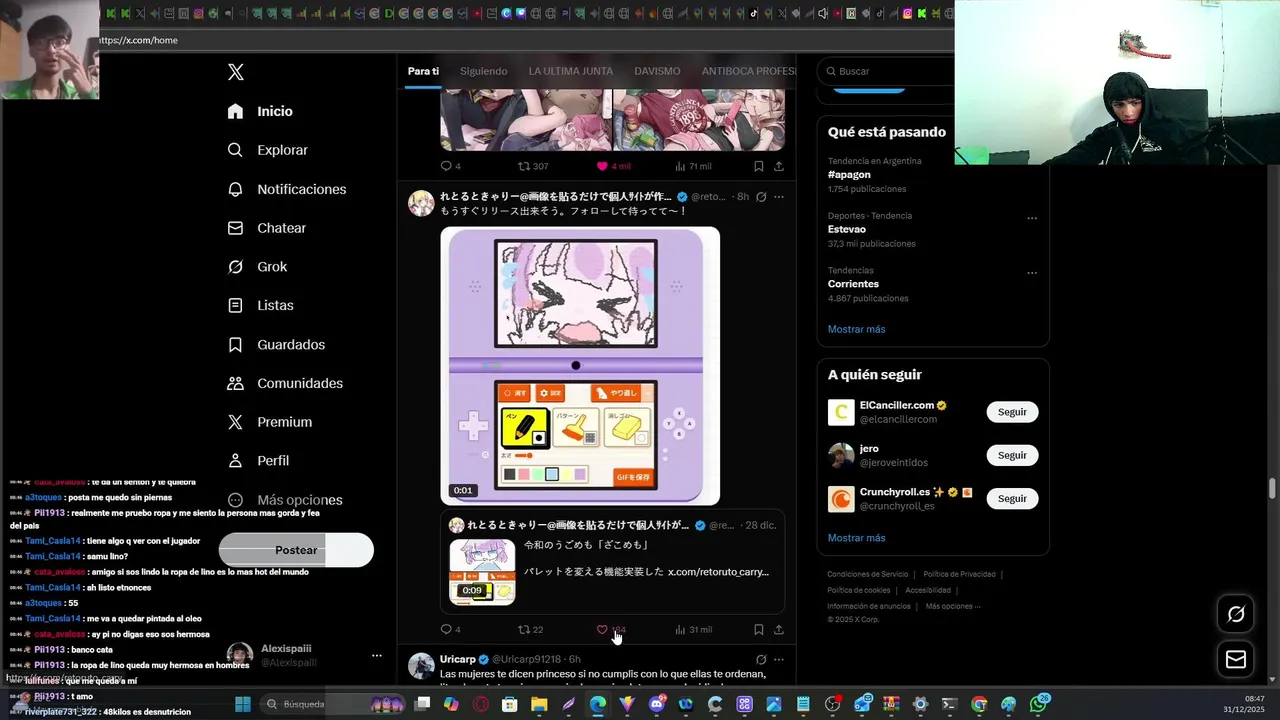Image resolution: width=1280 pixels, height=720 pixels.
Task: Open Grok explain icon on Japanese tweet
Action: coord(761,197)
